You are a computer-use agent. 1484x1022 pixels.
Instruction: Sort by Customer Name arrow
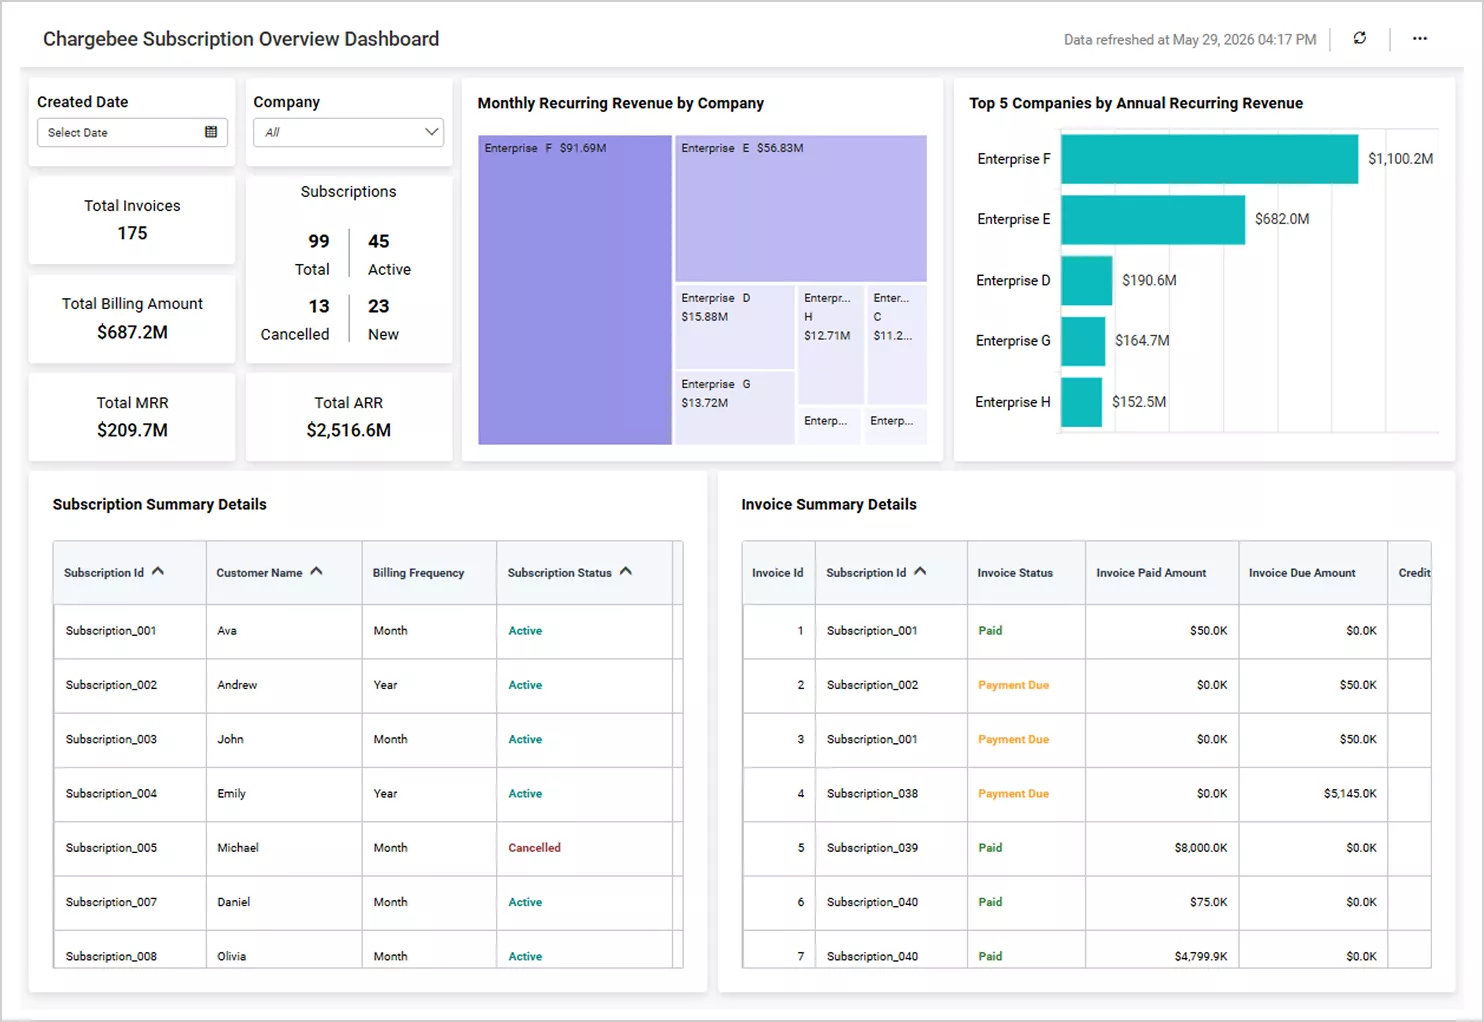pos(317,571)
